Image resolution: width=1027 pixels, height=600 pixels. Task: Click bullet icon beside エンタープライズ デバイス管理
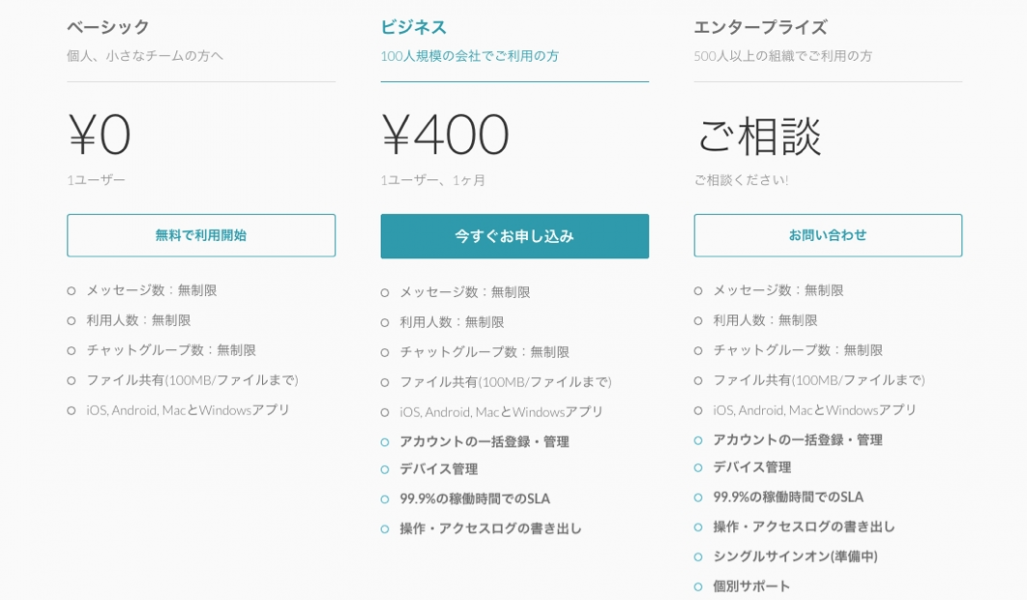pyautogui.click(x=698, y=468)
